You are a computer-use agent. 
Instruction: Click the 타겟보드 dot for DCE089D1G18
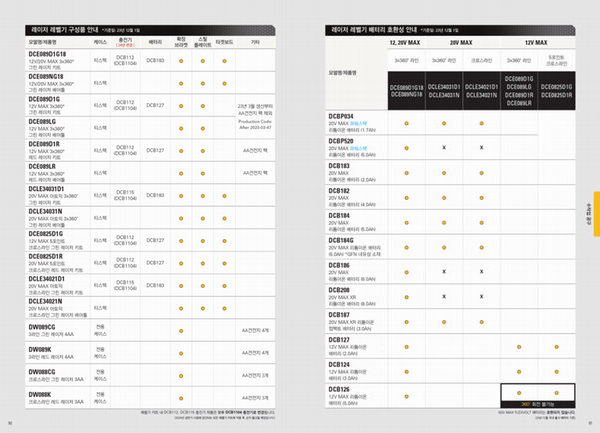(x=225, y=61)
